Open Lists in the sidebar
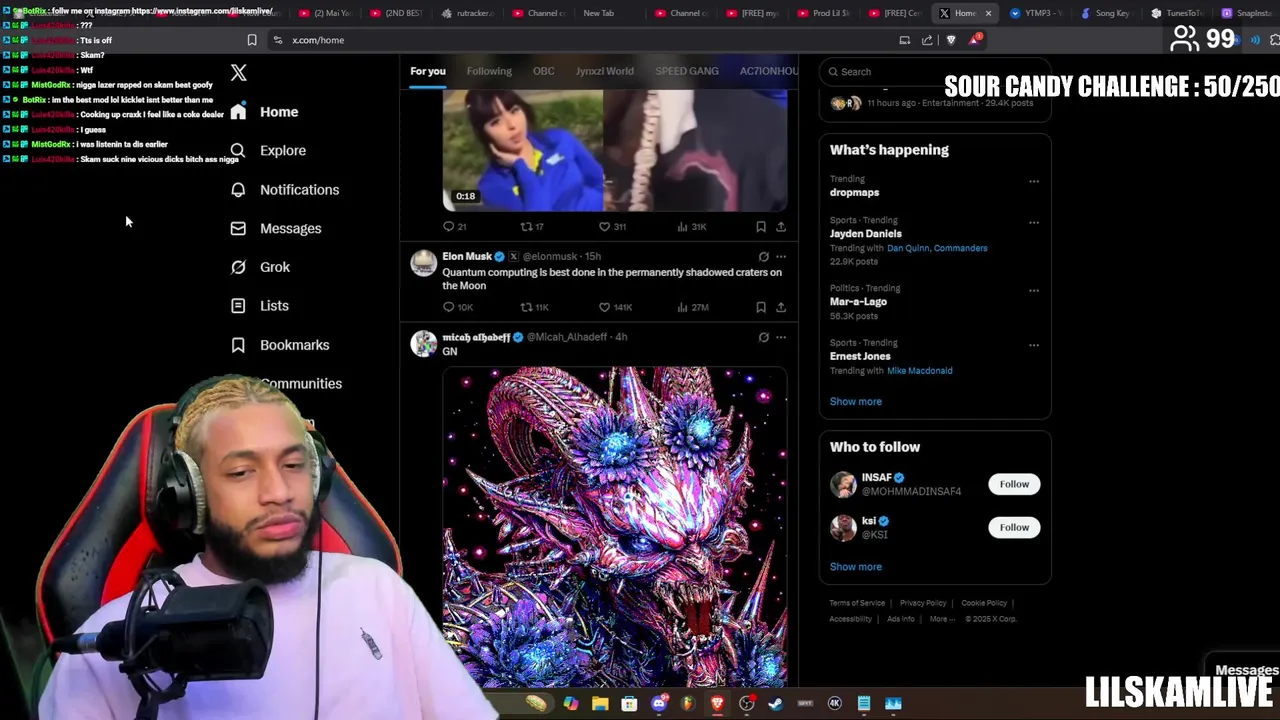 pyautogui.click(x=259, y=306)
